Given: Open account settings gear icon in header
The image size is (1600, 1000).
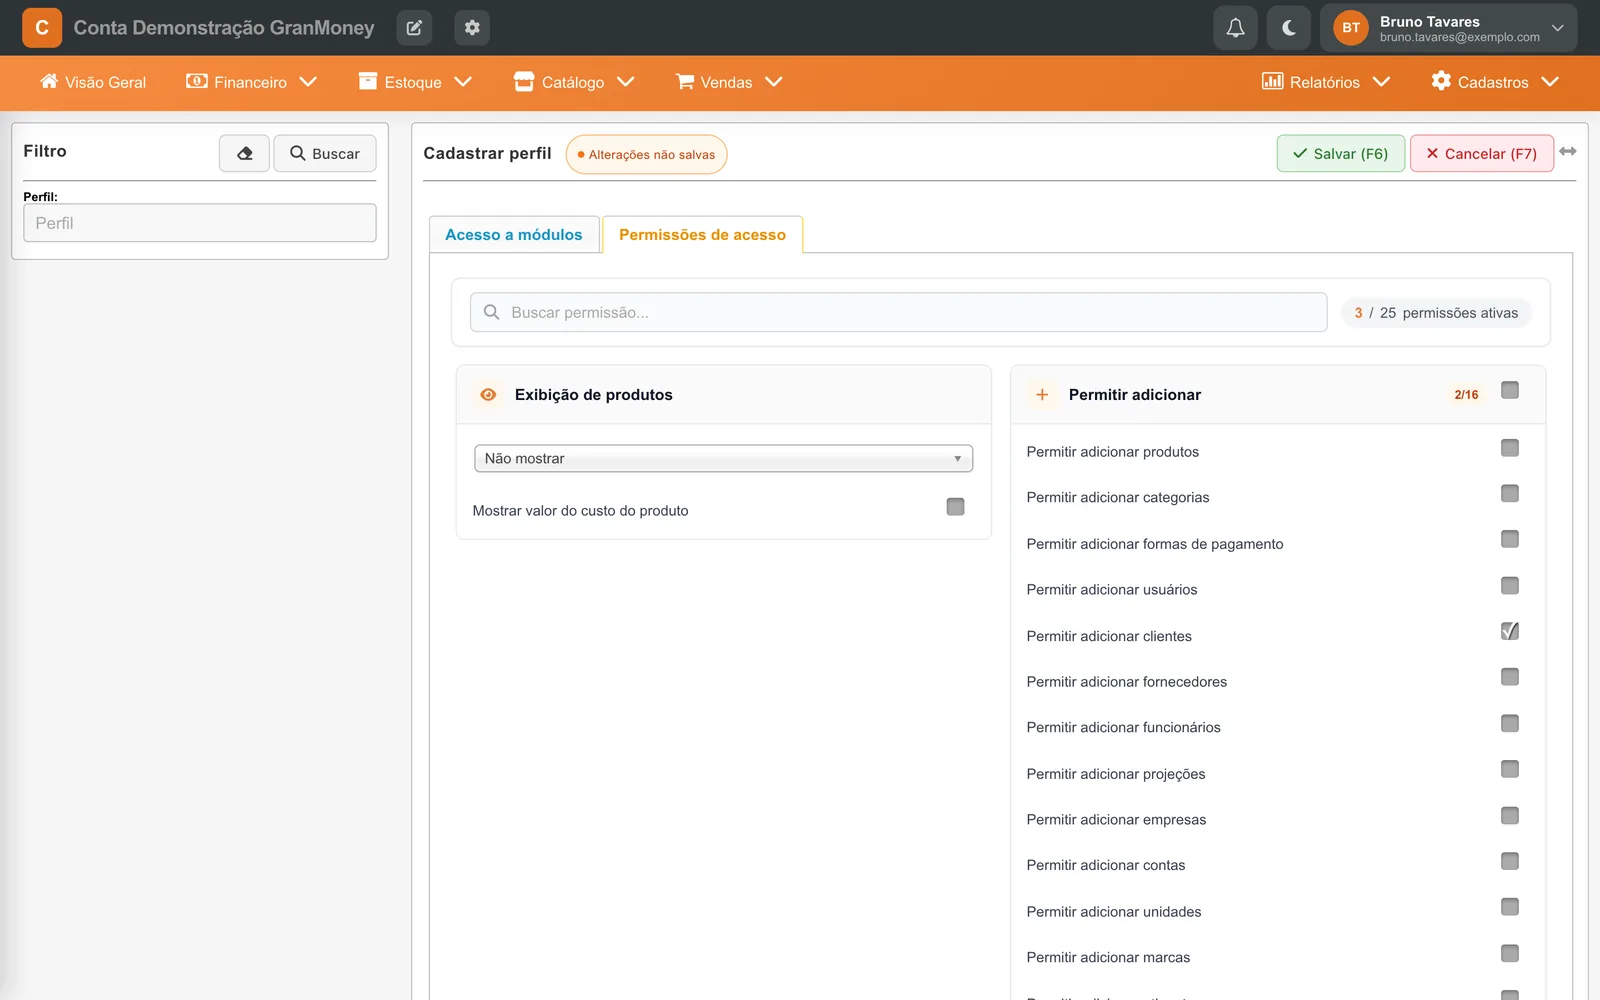Looking at the screenshot, I should click(x=472, y=28).
